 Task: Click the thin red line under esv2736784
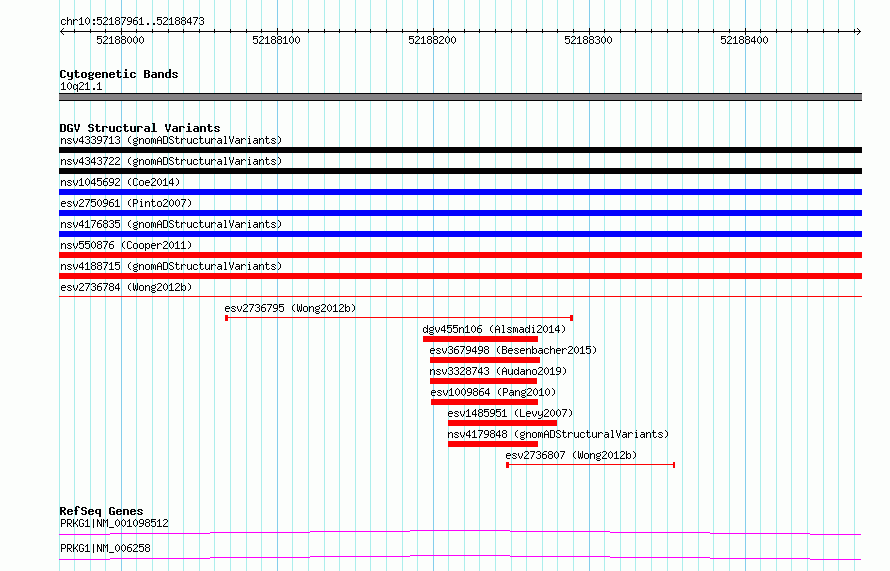point(460,296)
